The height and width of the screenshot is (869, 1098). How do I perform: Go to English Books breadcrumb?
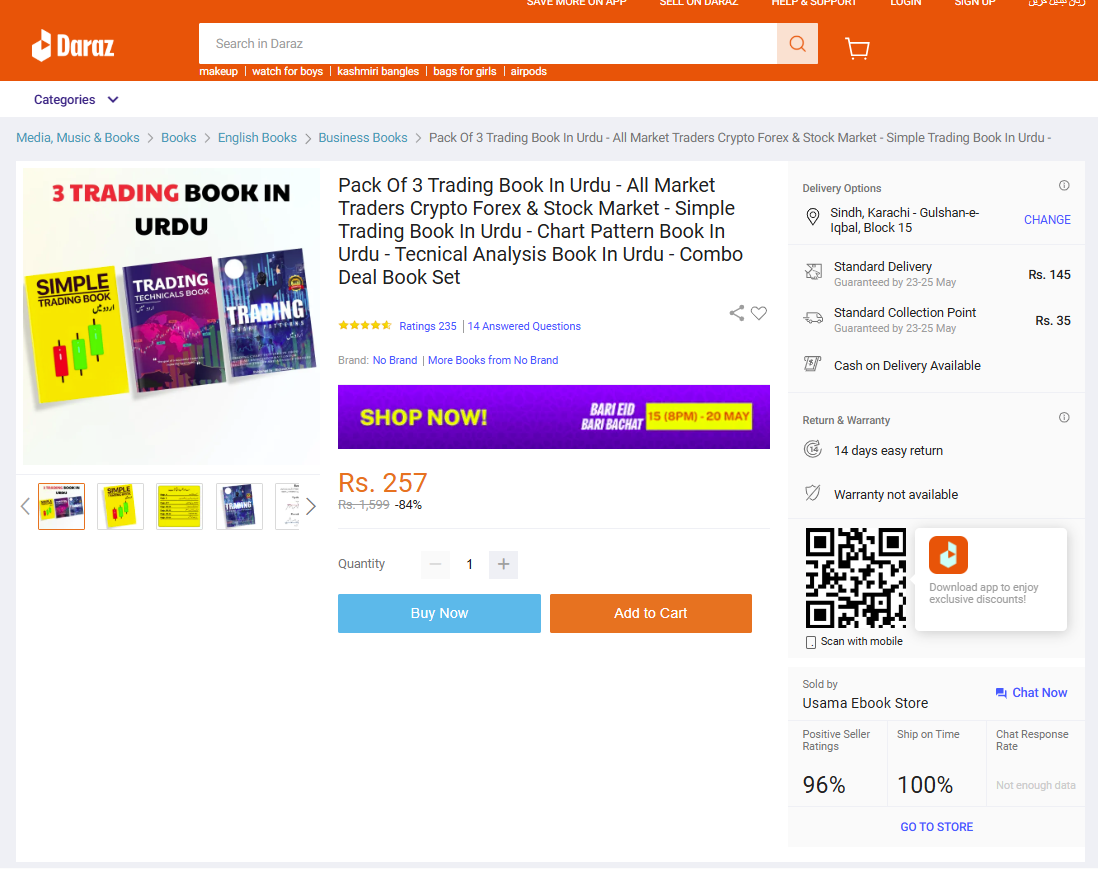tap(257, 138)
